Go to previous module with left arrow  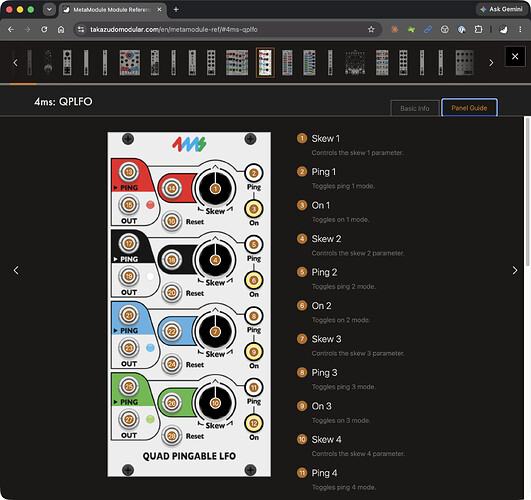(x=16, y=270)
